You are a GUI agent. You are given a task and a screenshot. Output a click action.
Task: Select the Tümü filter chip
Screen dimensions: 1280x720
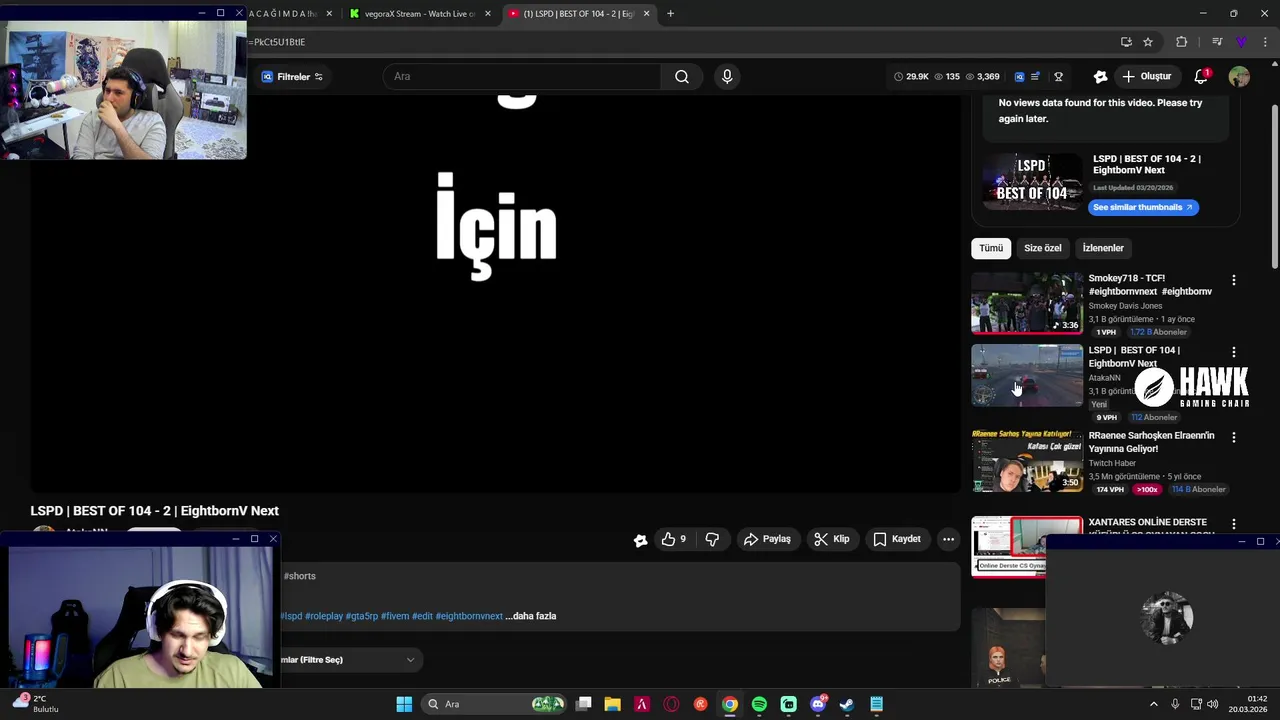(991, 248)
